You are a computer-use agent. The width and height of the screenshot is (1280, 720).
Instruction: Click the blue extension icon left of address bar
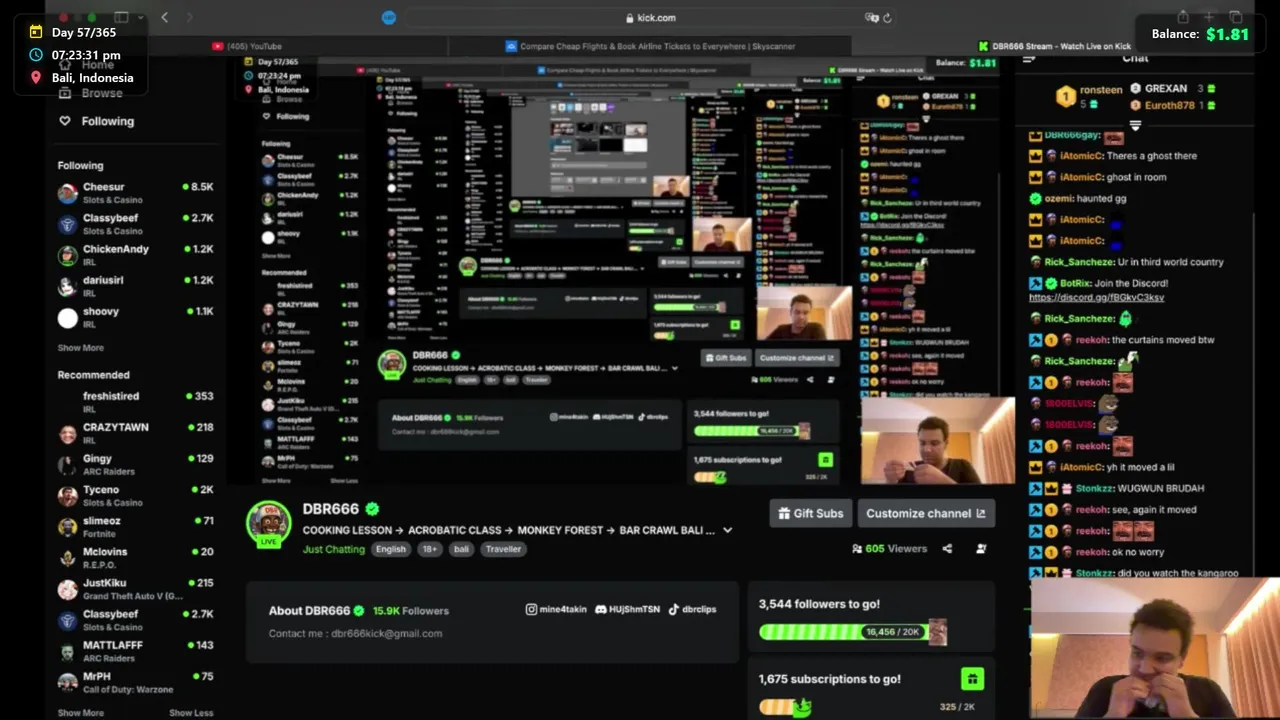pyautogui.click(x=389, y=18)
